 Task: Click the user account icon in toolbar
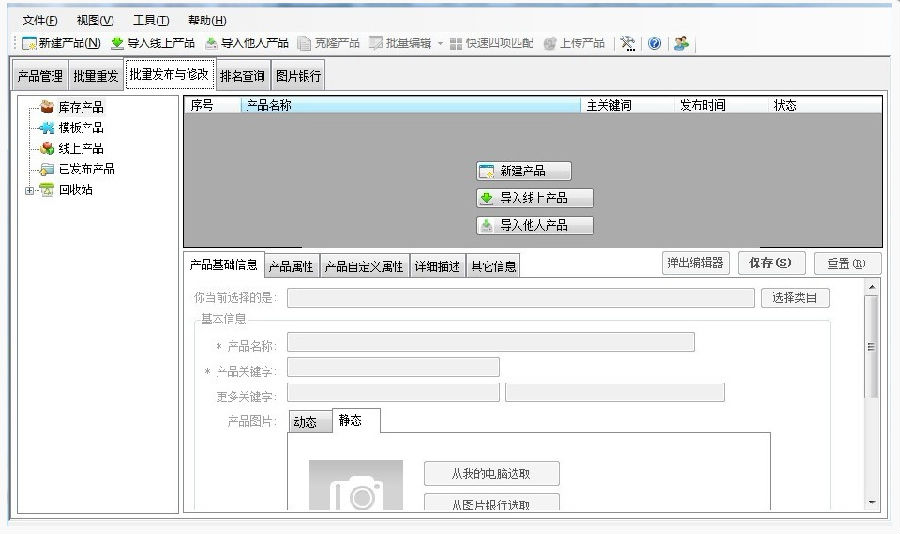tap(681, 44)
